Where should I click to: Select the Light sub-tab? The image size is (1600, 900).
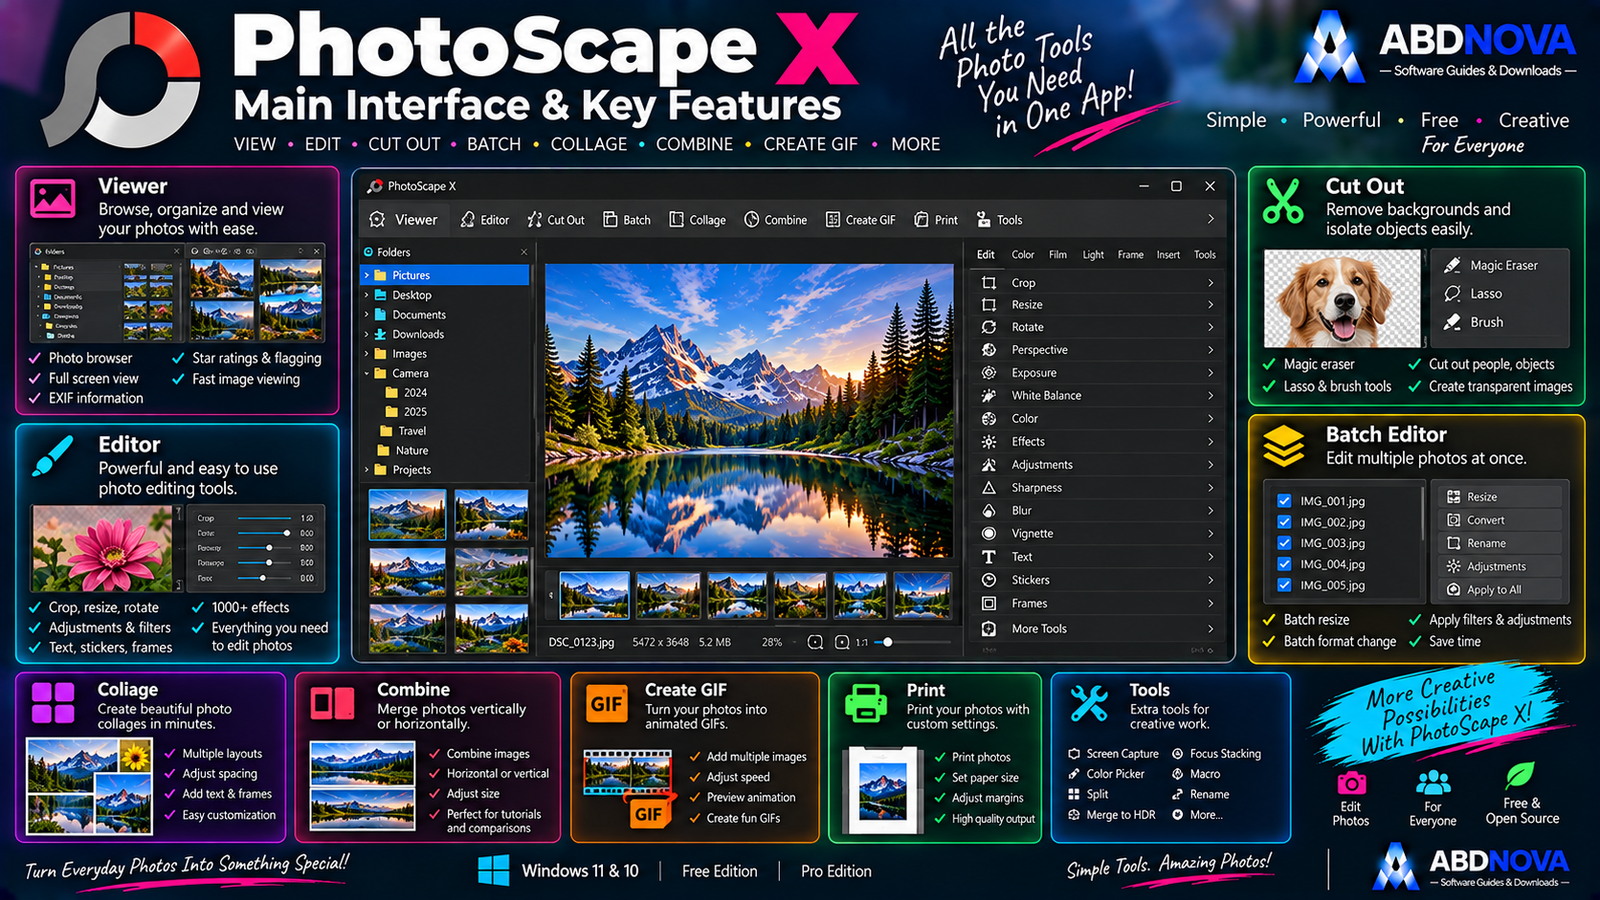click(x=1093, y=255)
